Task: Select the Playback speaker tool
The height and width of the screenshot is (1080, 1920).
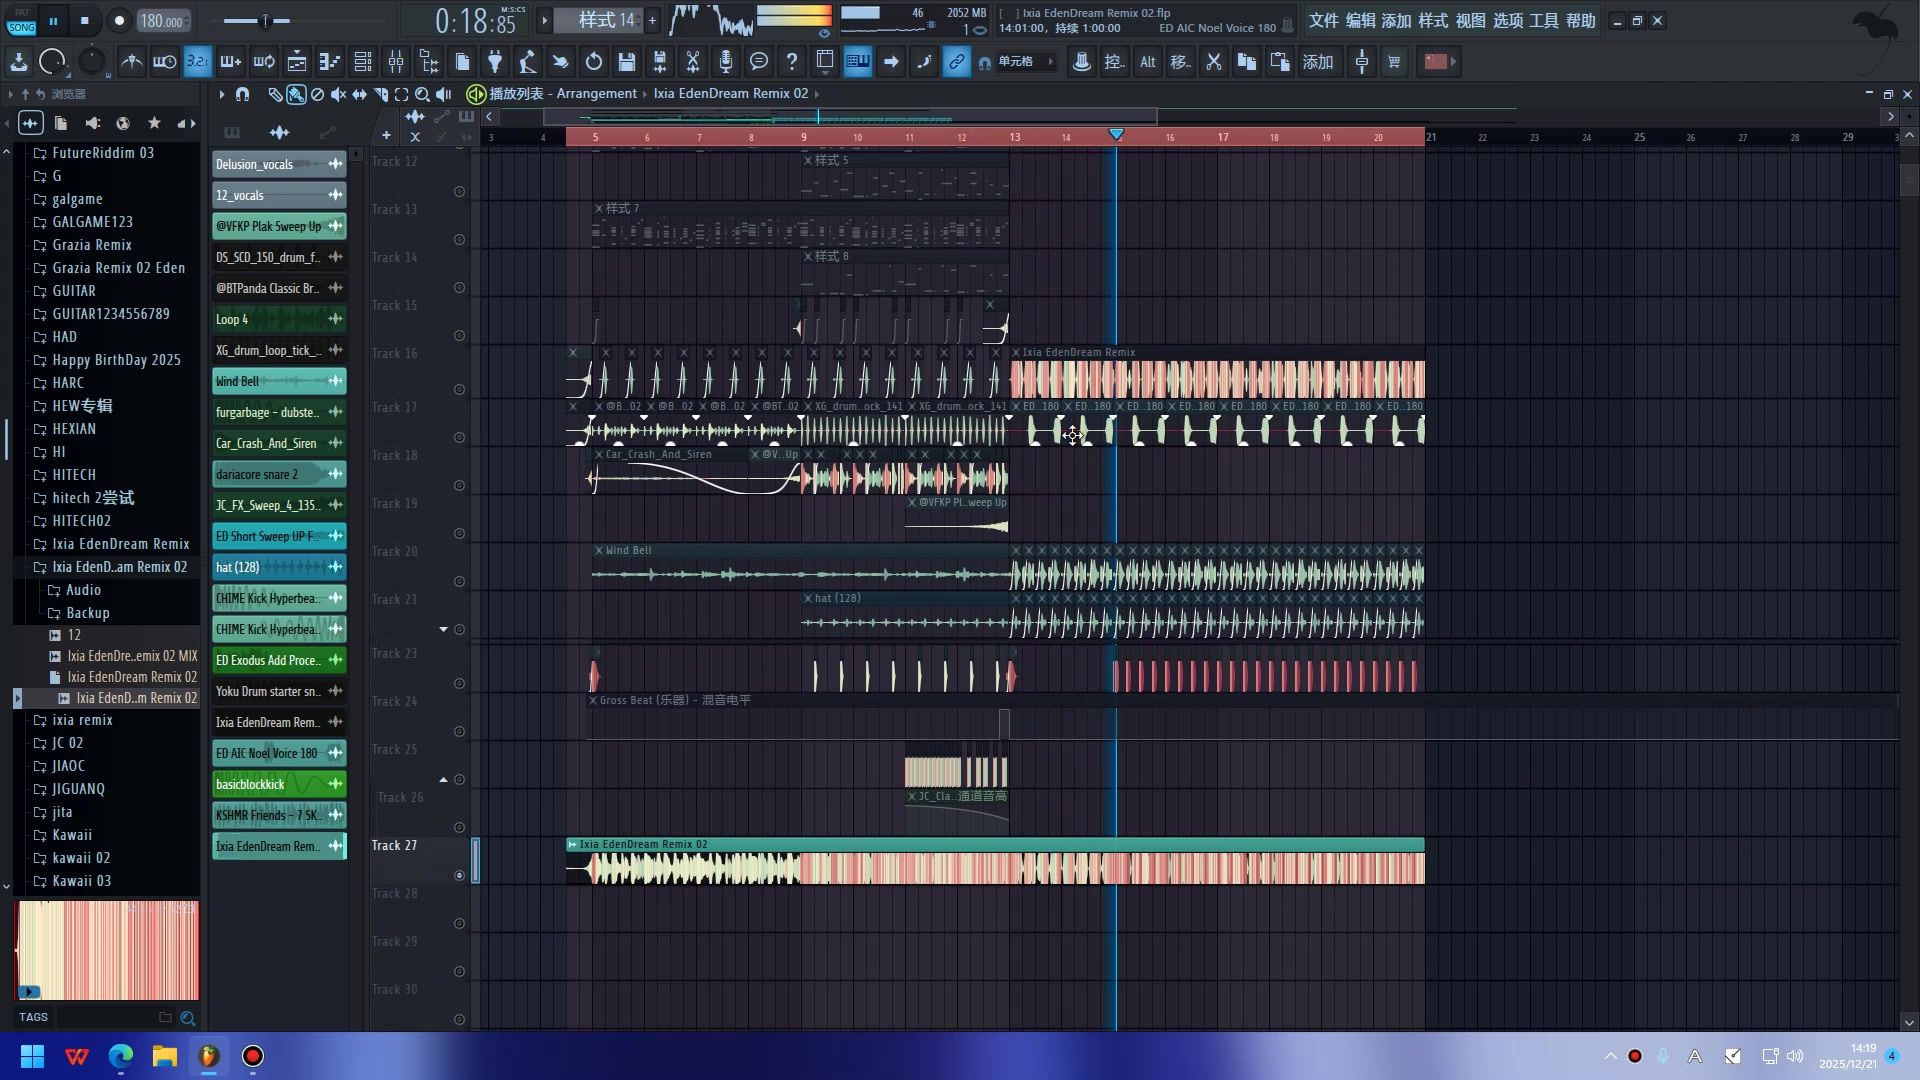Action: tap(443, 94)
